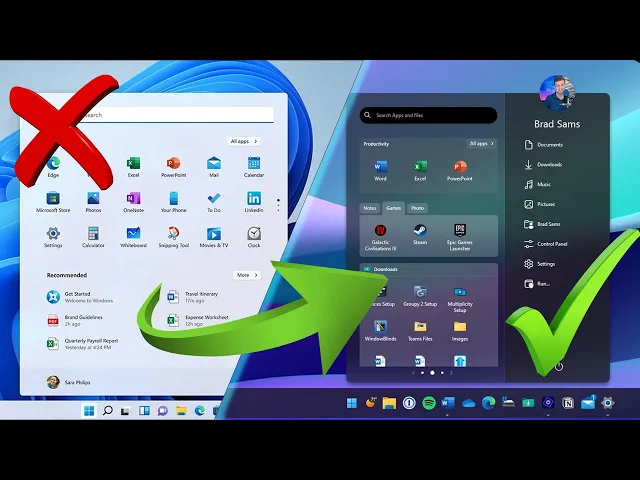640x480 pixels.
Task: Open the Calendar app icon
Action: tap(254, 167)
